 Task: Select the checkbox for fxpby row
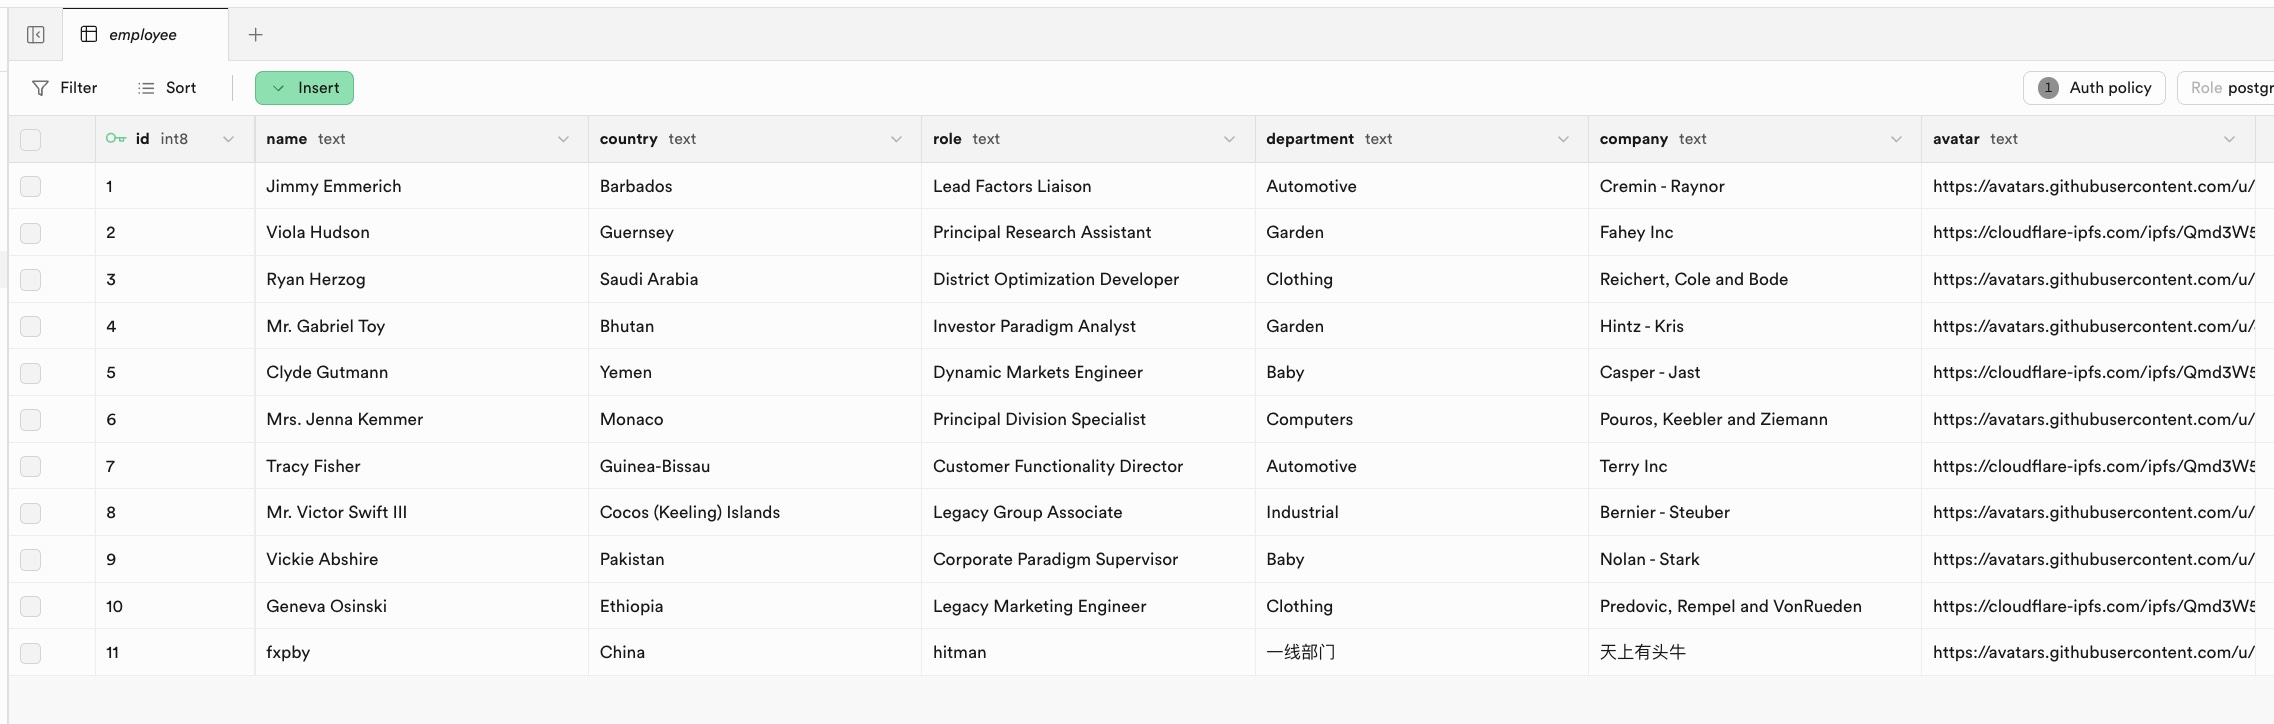pyautogui.click(x=31, y=653)
